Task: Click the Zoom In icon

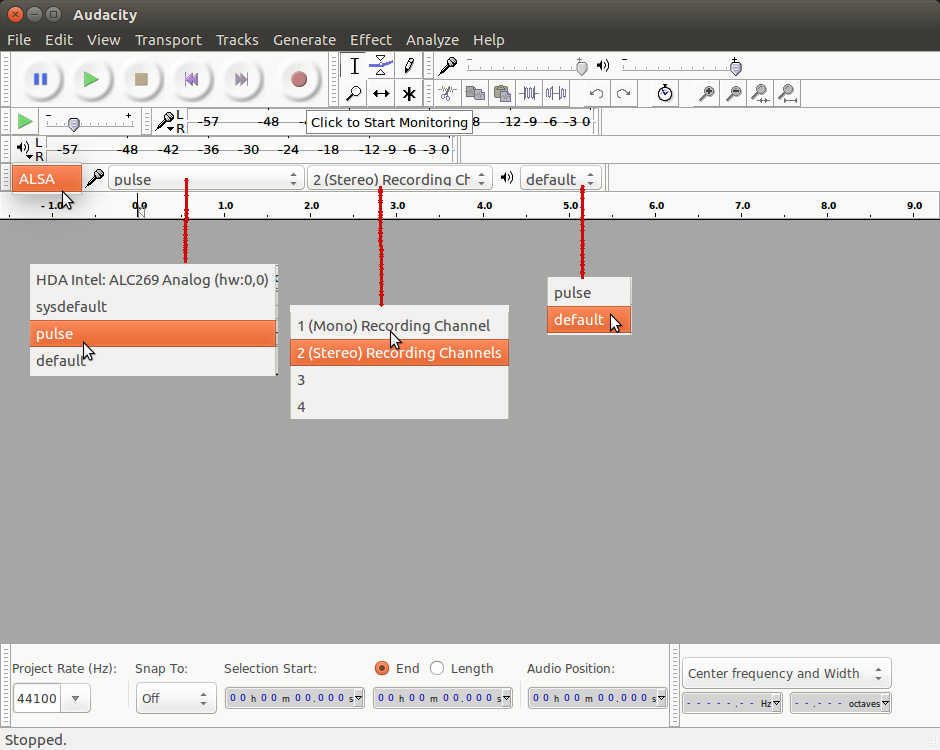Action: coord(706,94)
